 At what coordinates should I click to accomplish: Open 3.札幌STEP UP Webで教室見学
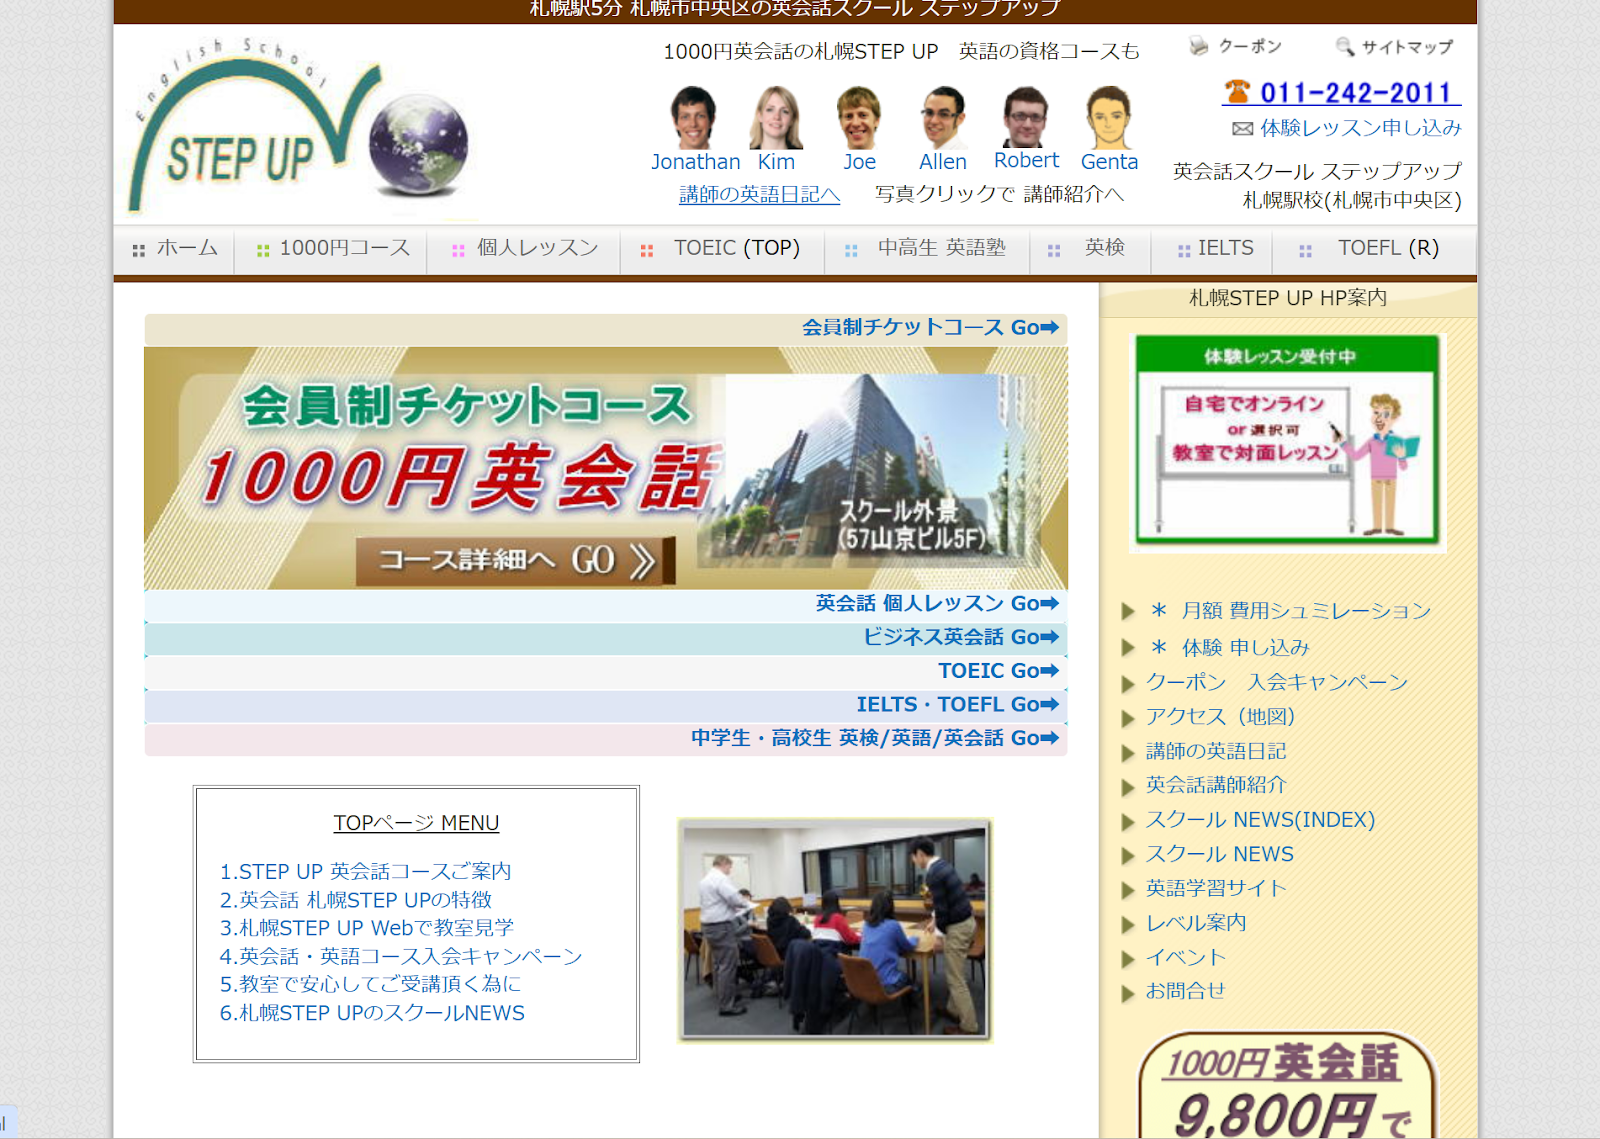[367, 928]
